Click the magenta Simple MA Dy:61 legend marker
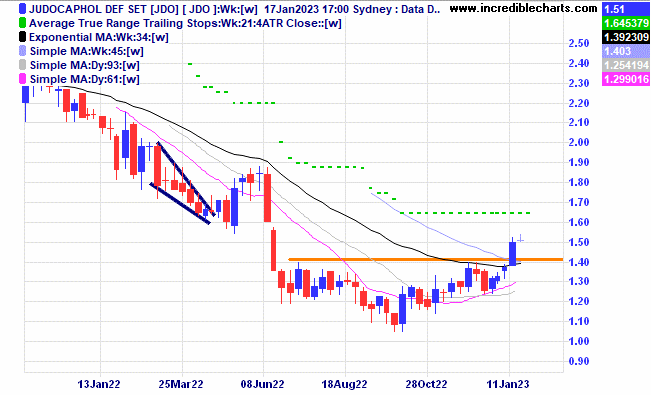 [22, 79]
